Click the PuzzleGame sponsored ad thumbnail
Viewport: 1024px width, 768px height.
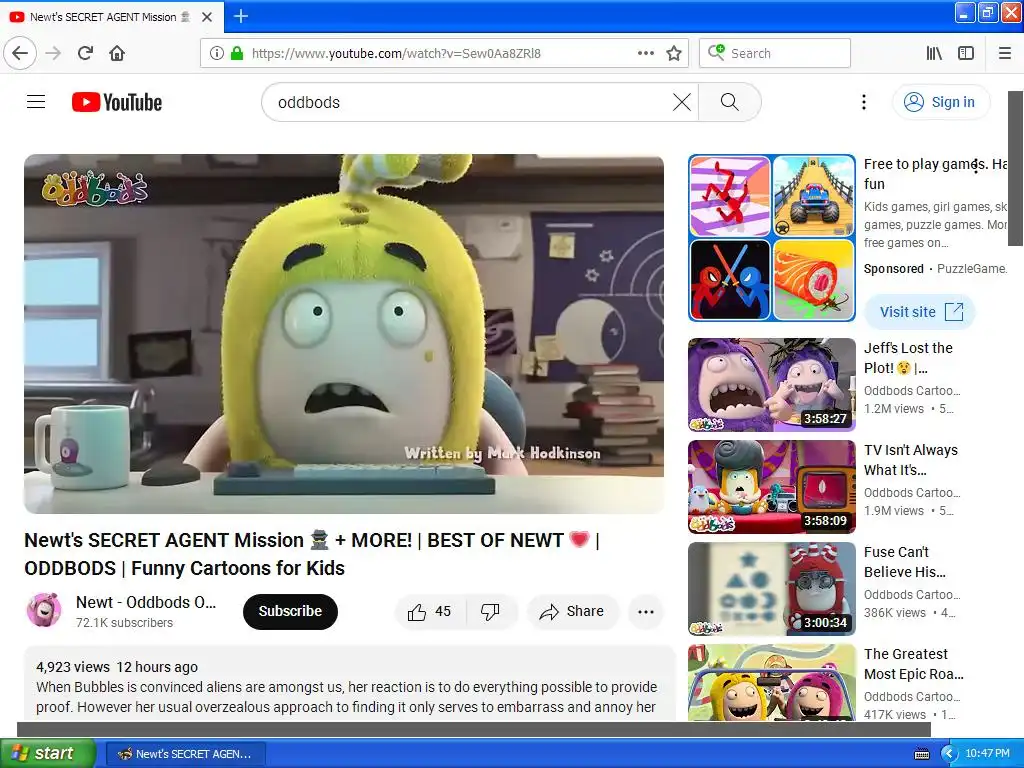[x=772, y=238]
